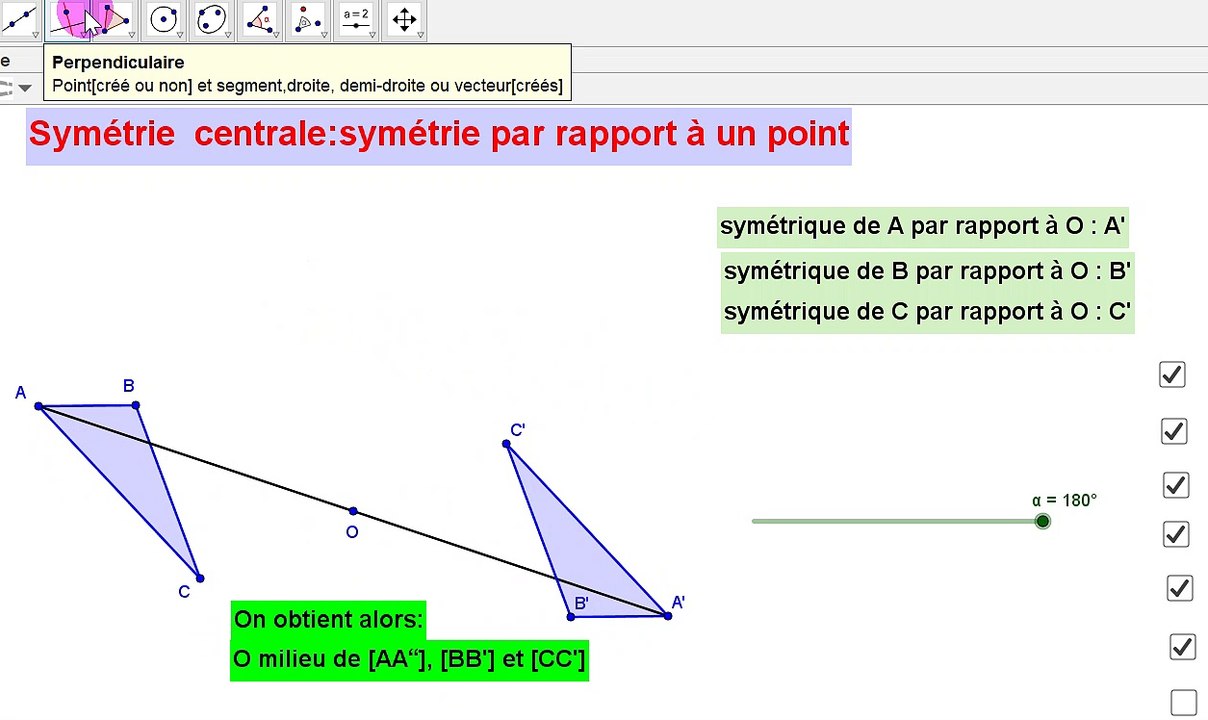Click text 'symétrique de A par rapport à O : A''

(x=923, y=226)
